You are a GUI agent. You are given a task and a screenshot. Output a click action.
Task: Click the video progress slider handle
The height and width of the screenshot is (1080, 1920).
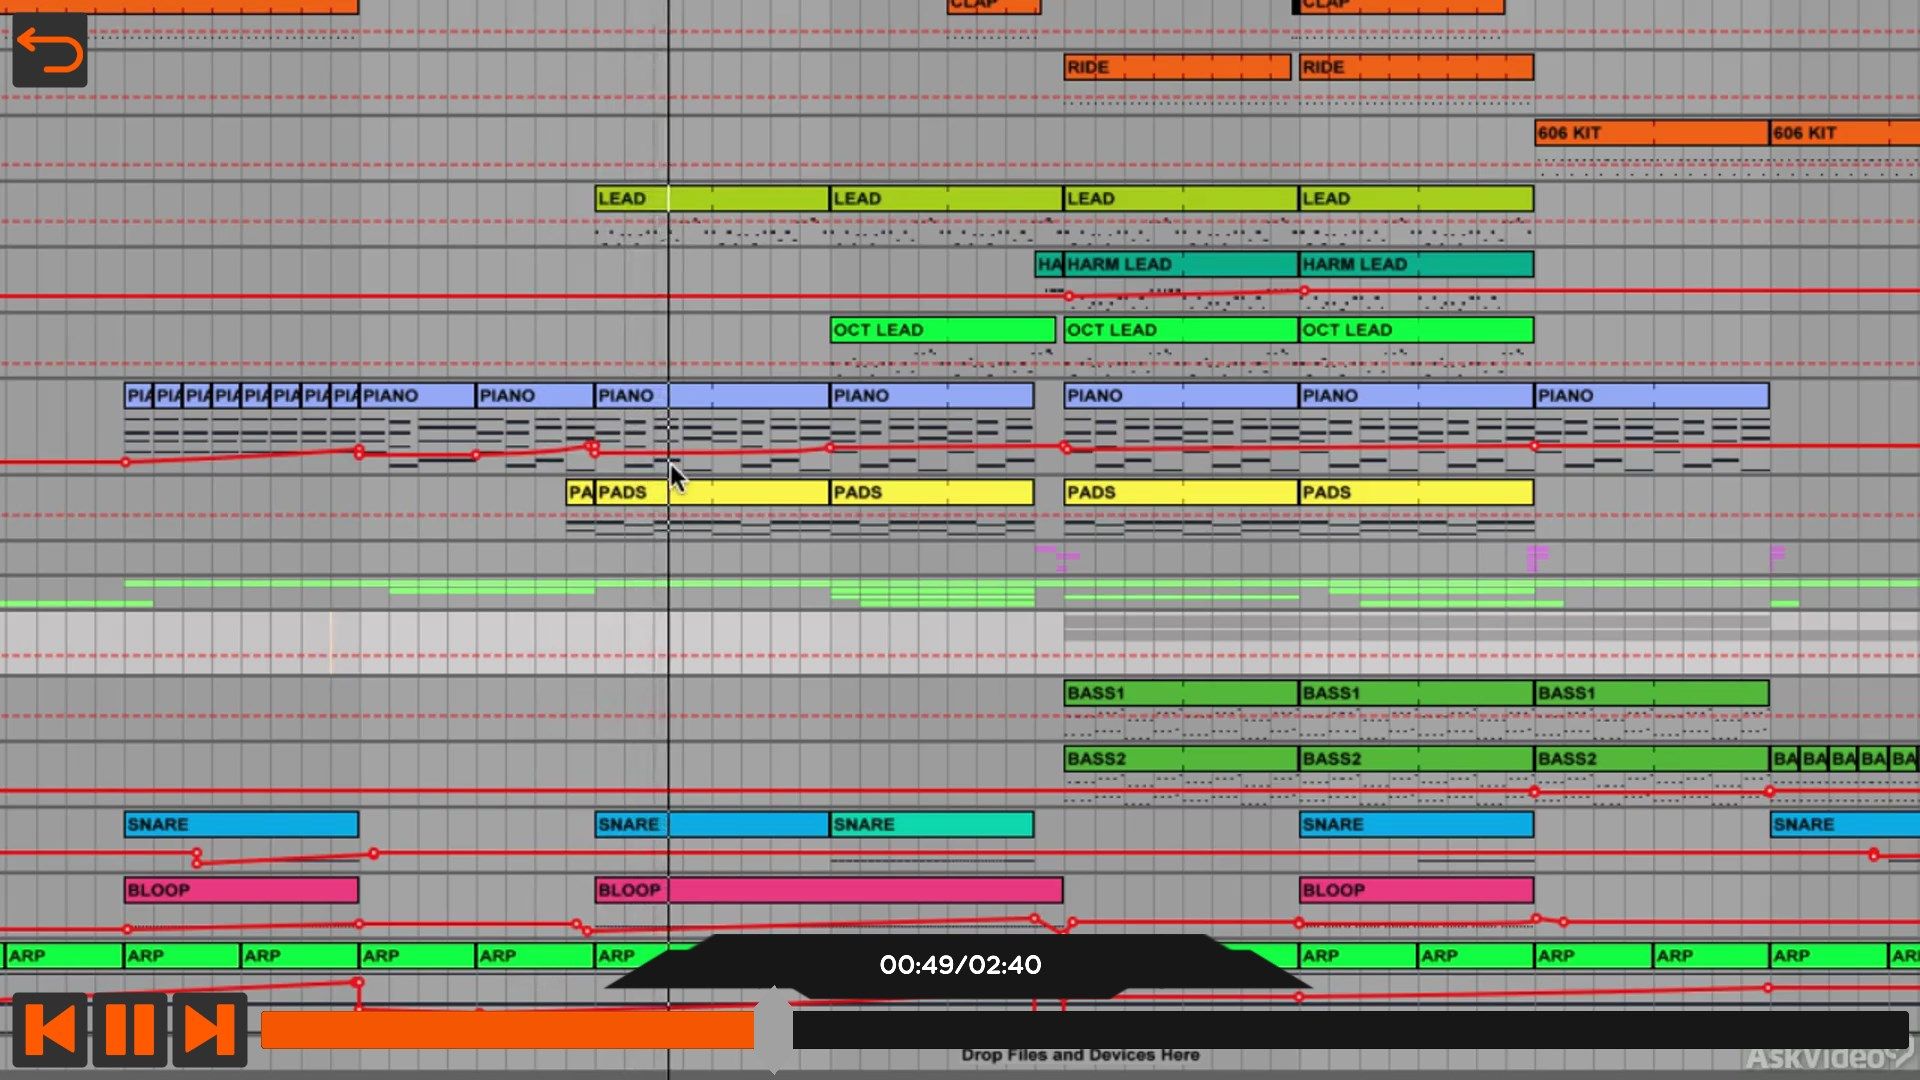(773, 1030)
